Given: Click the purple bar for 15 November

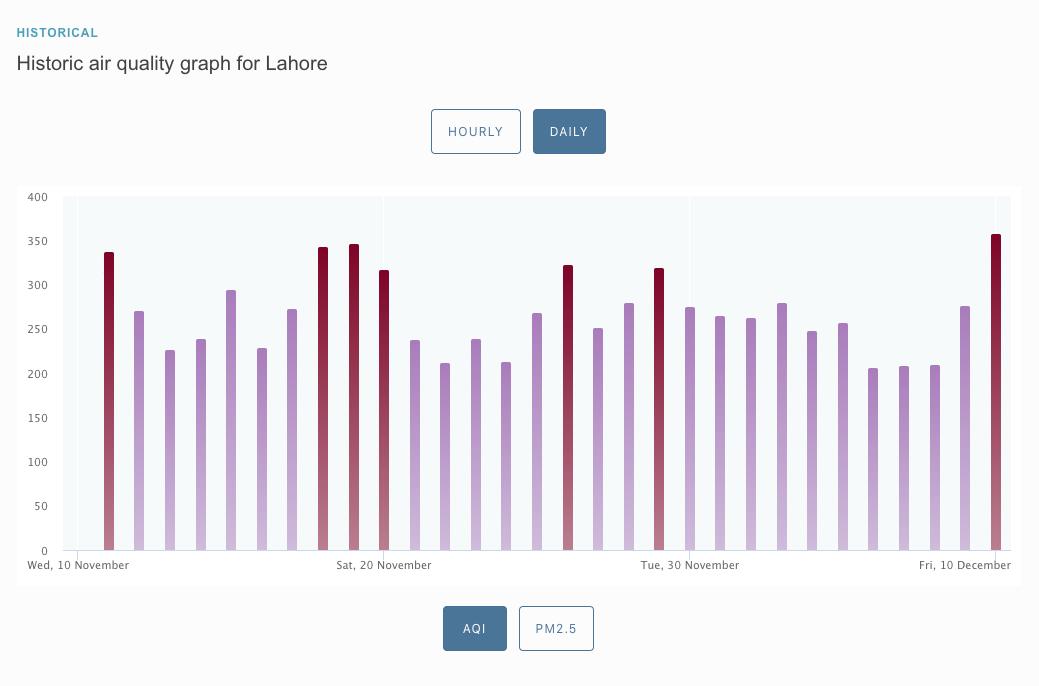Looking at the screenshot, I should (x=231, y=420).
